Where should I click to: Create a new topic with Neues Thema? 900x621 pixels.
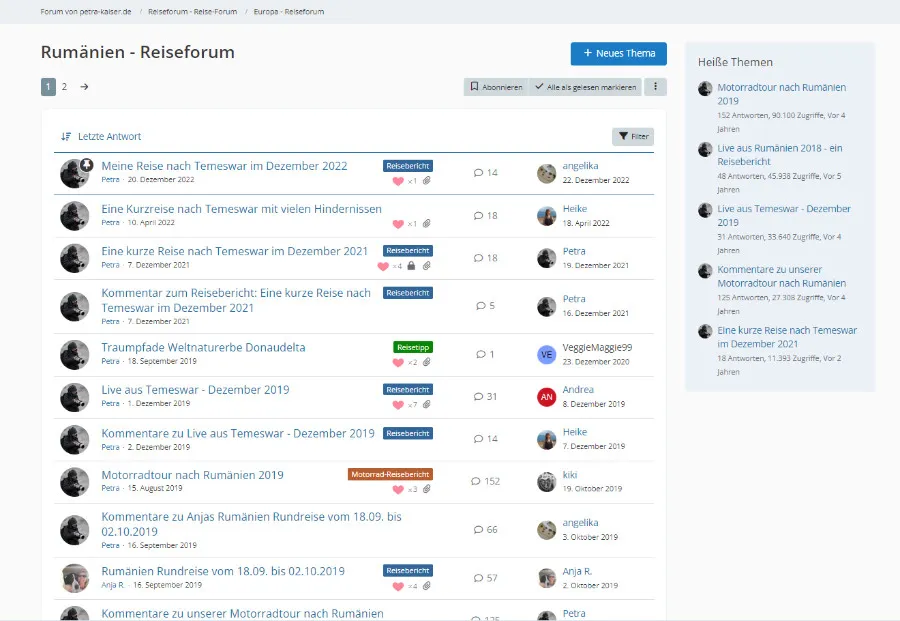click(618, 54)
